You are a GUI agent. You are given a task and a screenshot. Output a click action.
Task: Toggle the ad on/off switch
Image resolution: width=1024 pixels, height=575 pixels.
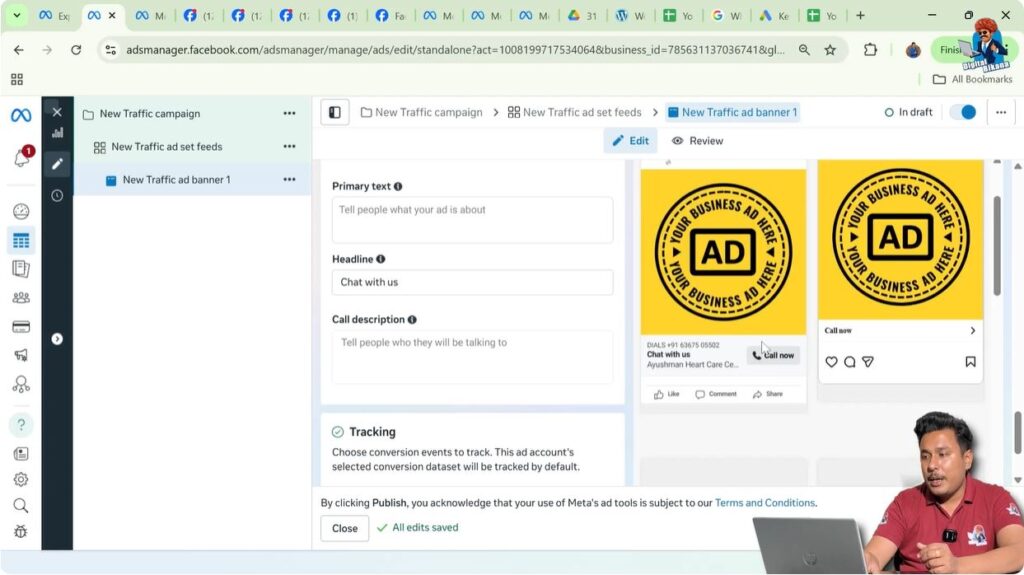click(x=962, y=112)
